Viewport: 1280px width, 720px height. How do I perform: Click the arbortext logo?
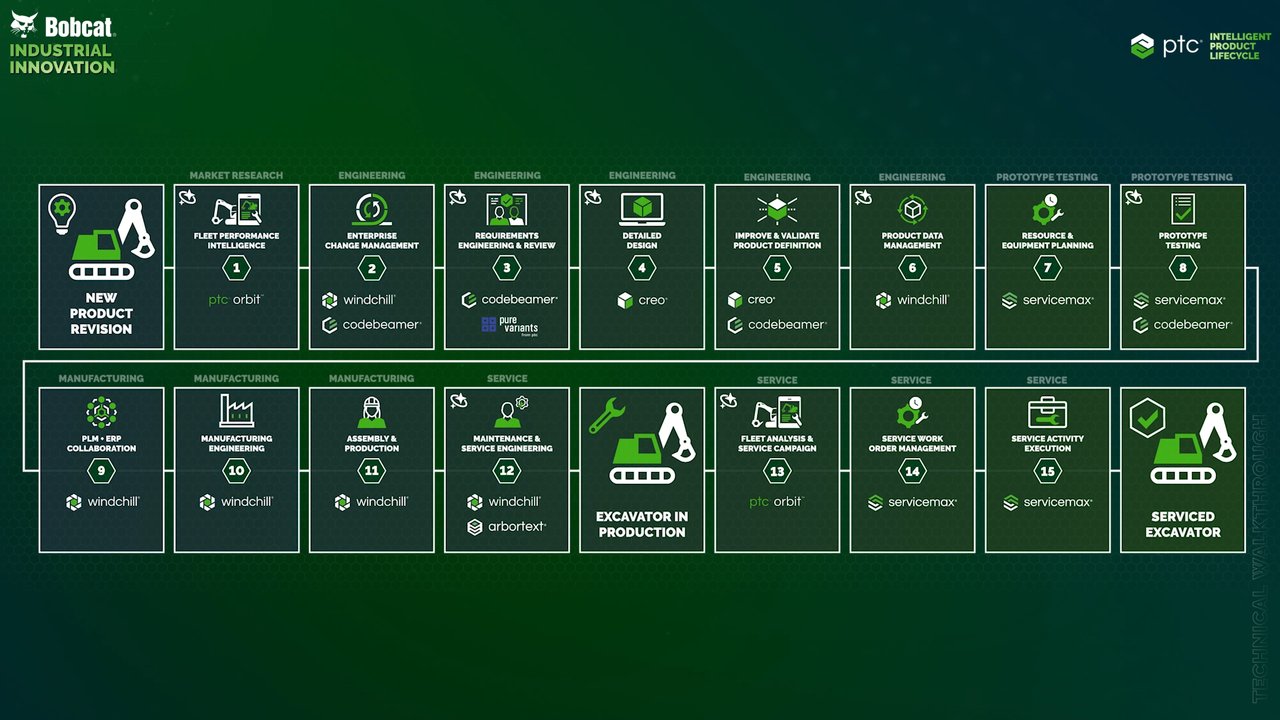pos(507,527)
